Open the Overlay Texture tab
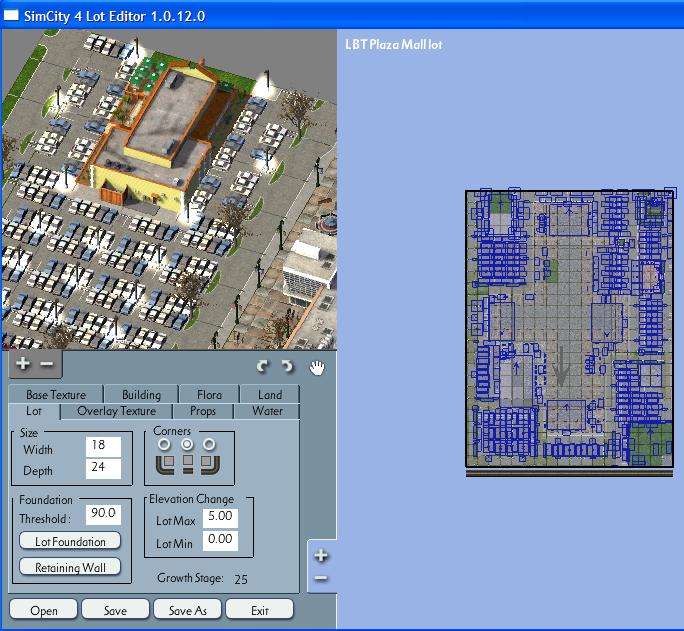Viewport: 684px width, 631px height. tap(116, 411)
